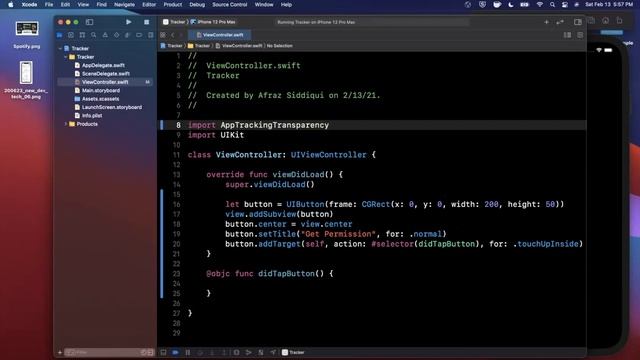Expand the Products folder
Screen dimensions: 640x360
[66, 124]
